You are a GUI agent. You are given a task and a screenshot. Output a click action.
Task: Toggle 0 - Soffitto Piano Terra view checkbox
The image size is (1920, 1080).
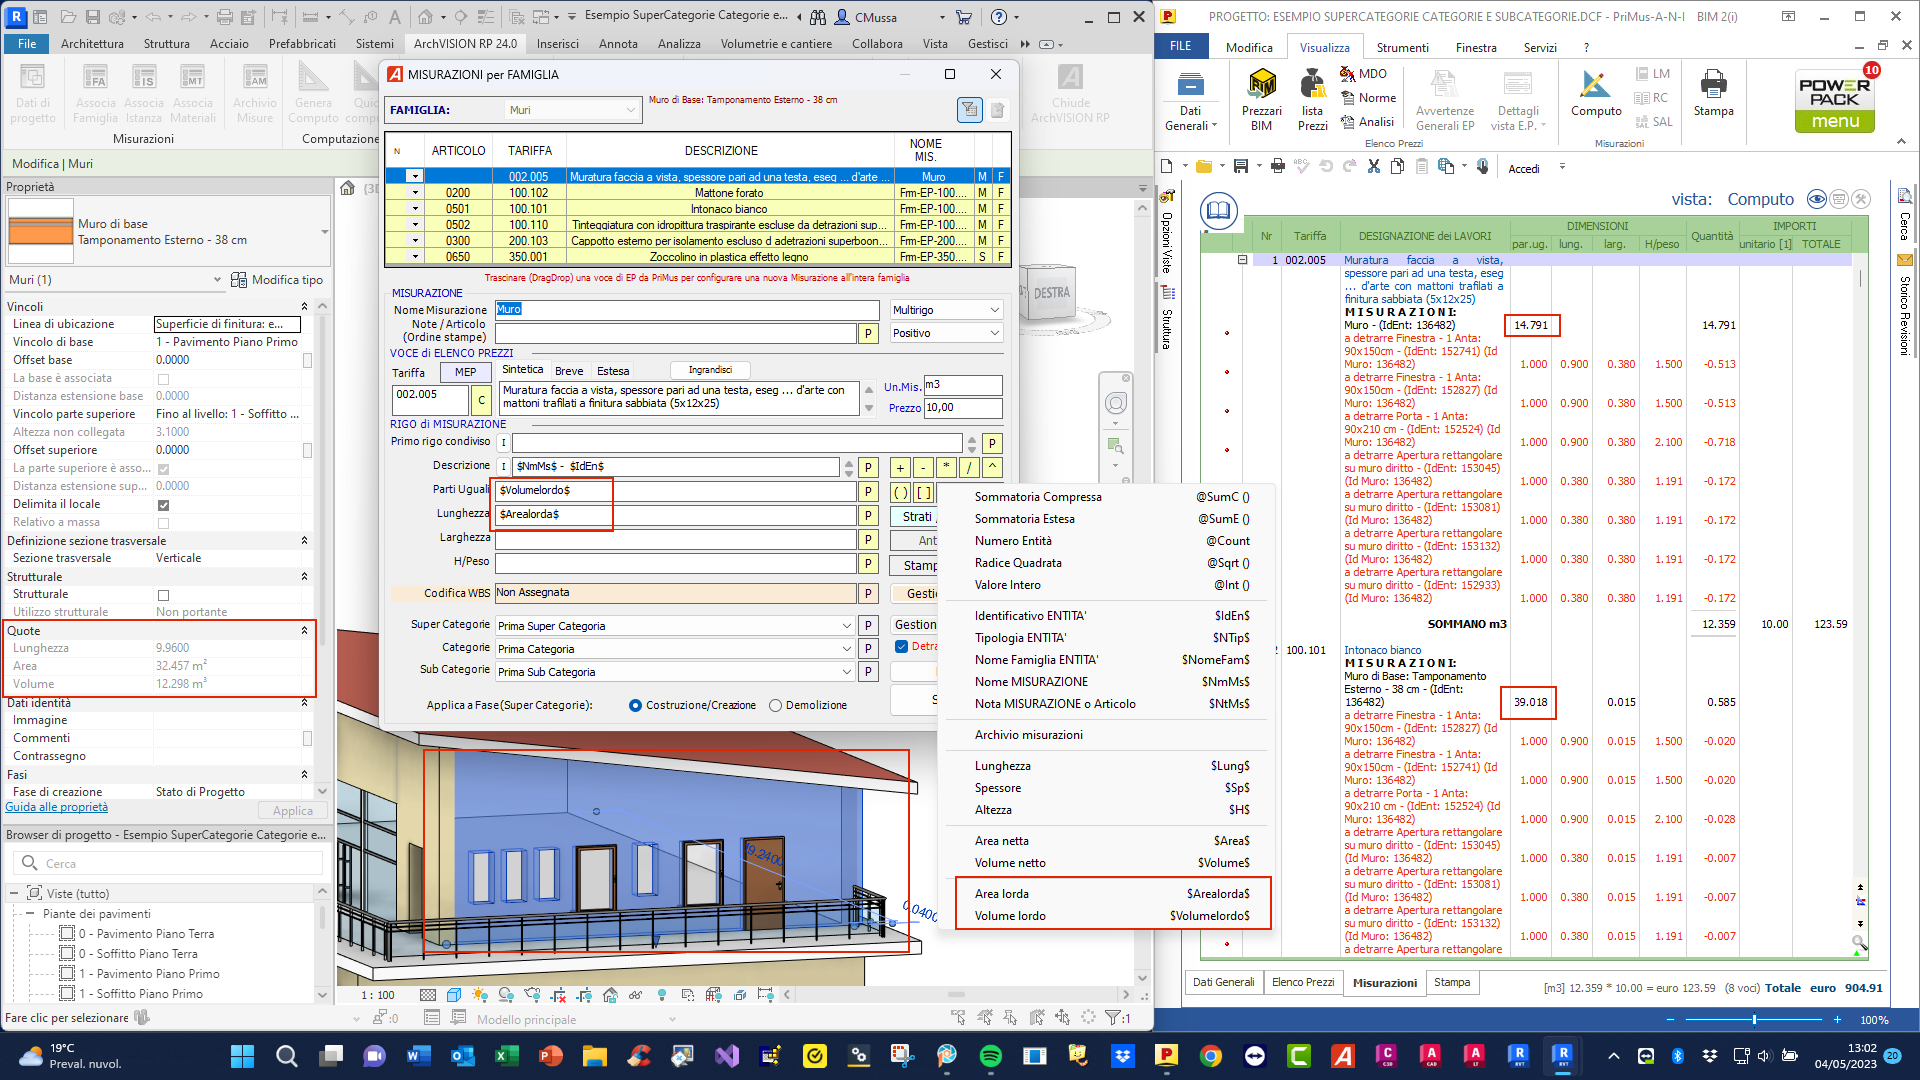(67, 953)
